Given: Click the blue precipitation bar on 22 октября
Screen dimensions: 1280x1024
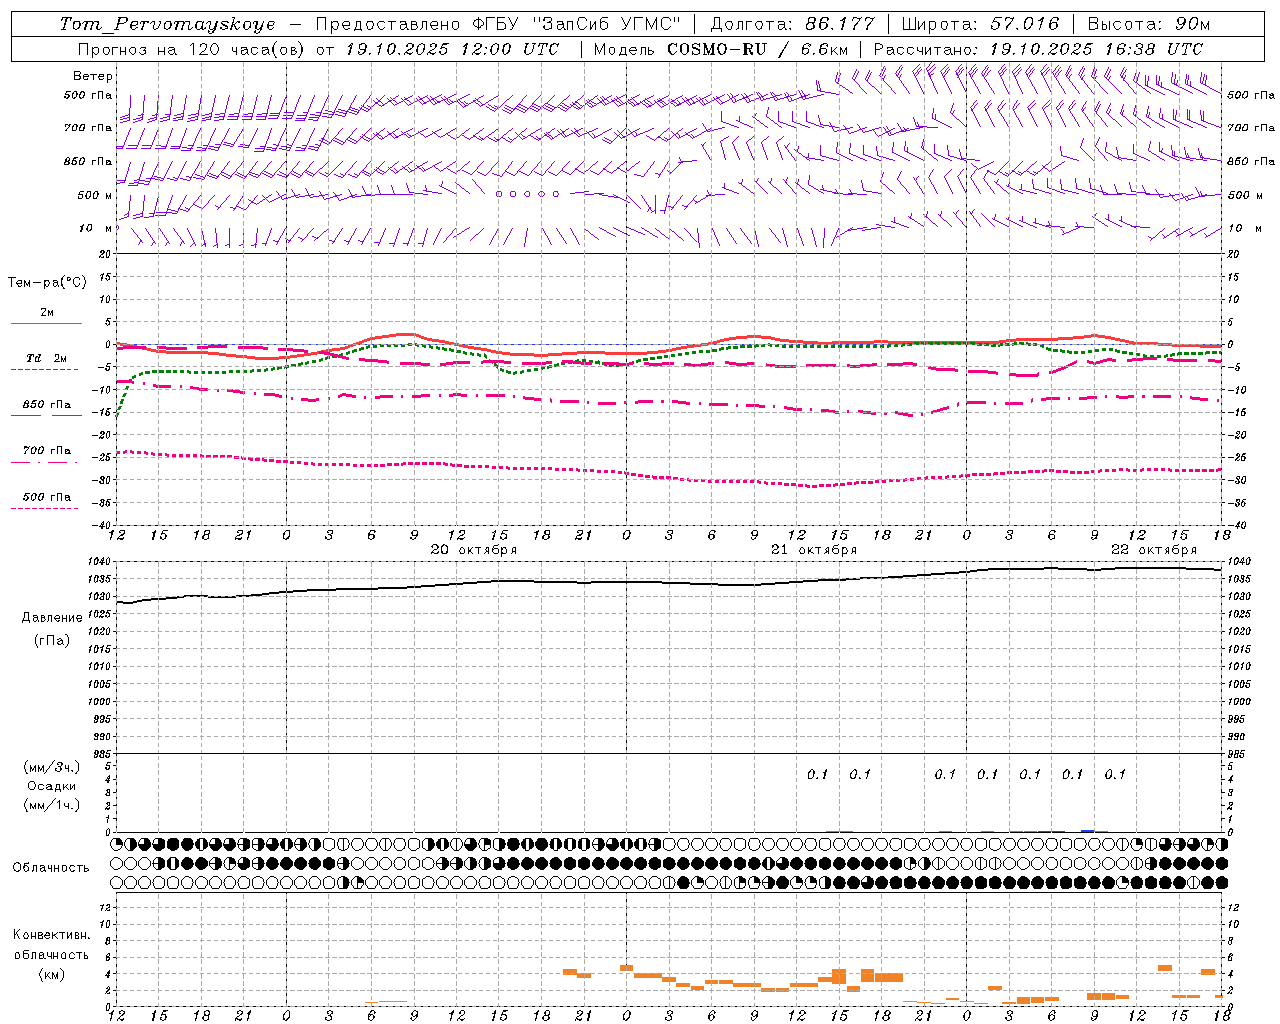Looking at the screenshot, I should coord(1088,830).
